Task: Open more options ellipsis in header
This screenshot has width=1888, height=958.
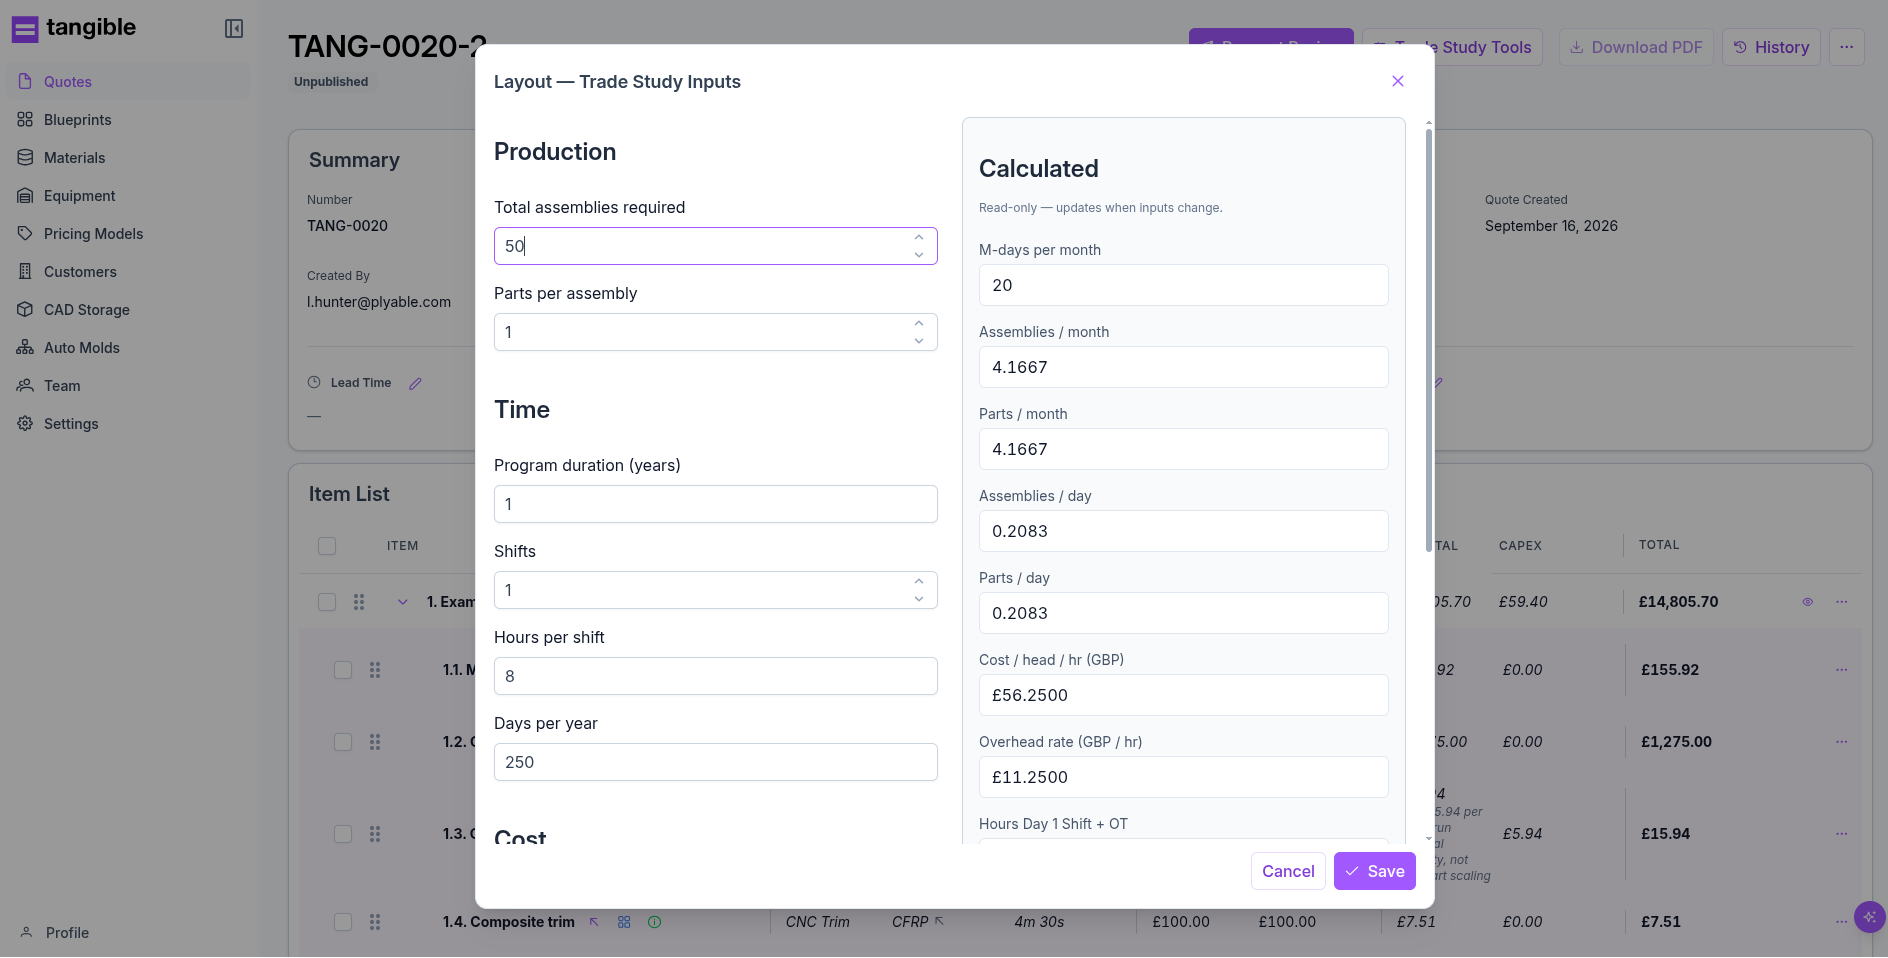Action: pos(1846,47)
